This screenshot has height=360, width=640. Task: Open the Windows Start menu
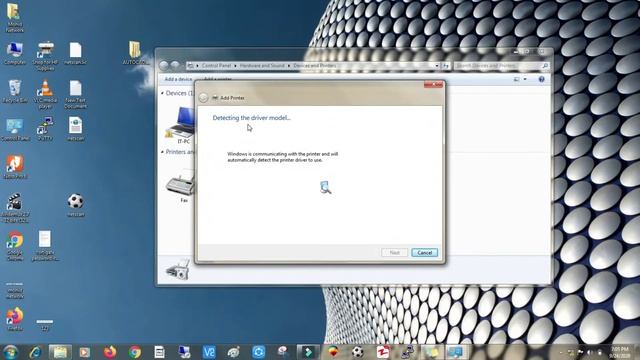point(10,352)
